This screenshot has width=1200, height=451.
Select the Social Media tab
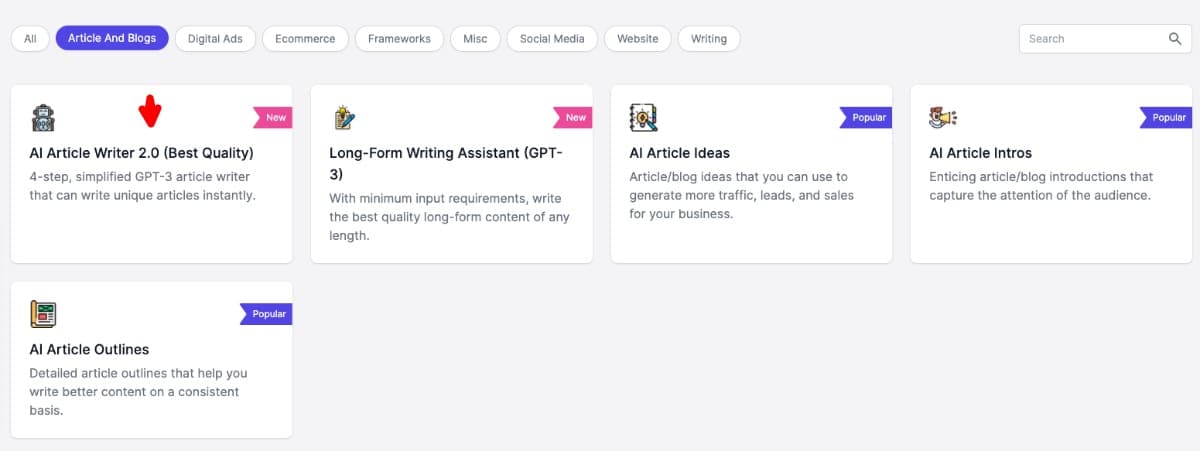point(552,39)
